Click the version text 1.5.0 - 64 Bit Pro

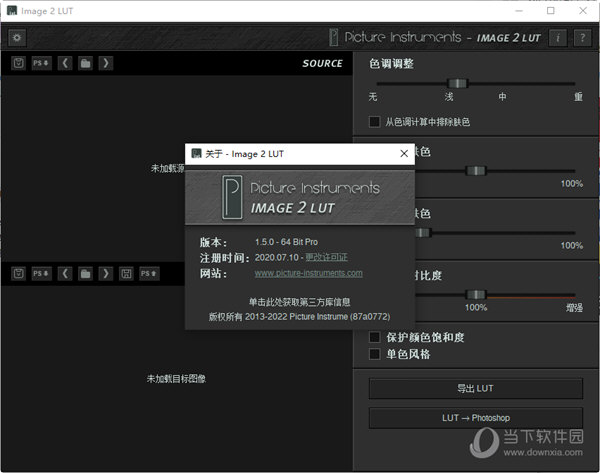click(286, 242)
